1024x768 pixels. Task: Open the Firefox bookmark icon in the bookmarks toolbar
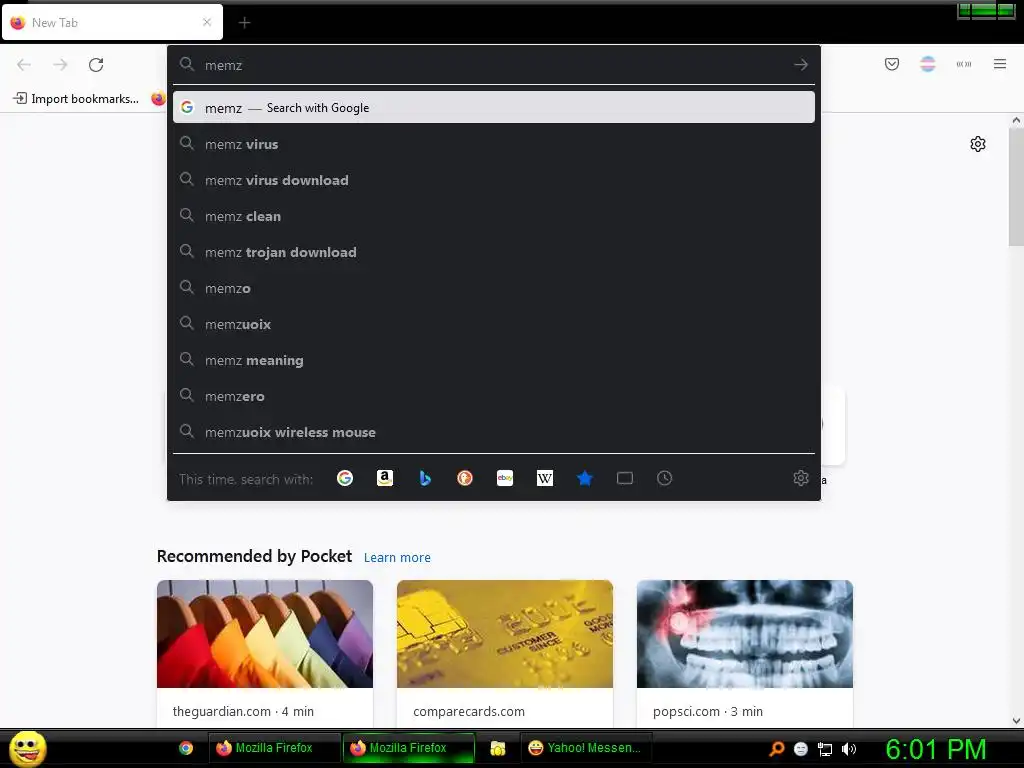(x=158, y=99)
